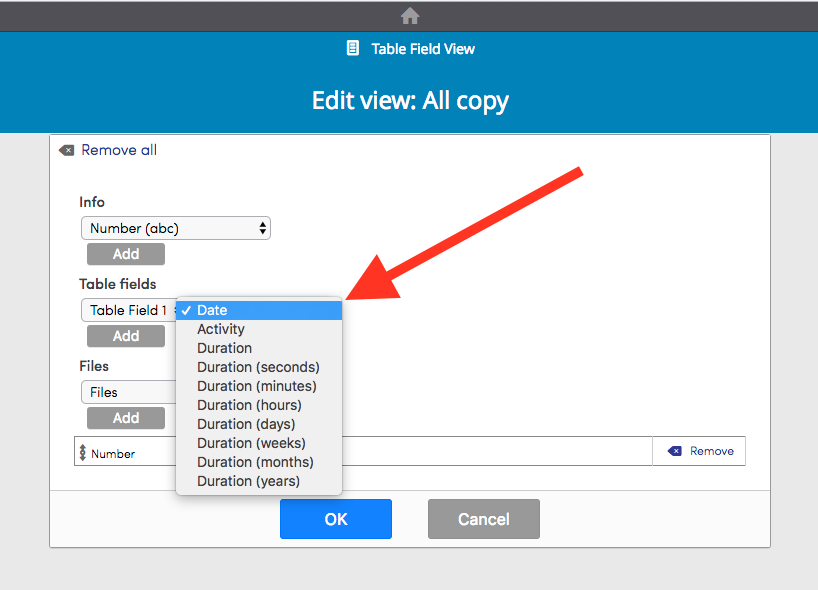
Task: Open the Table Field 1 selector
Action: (128, 310)
